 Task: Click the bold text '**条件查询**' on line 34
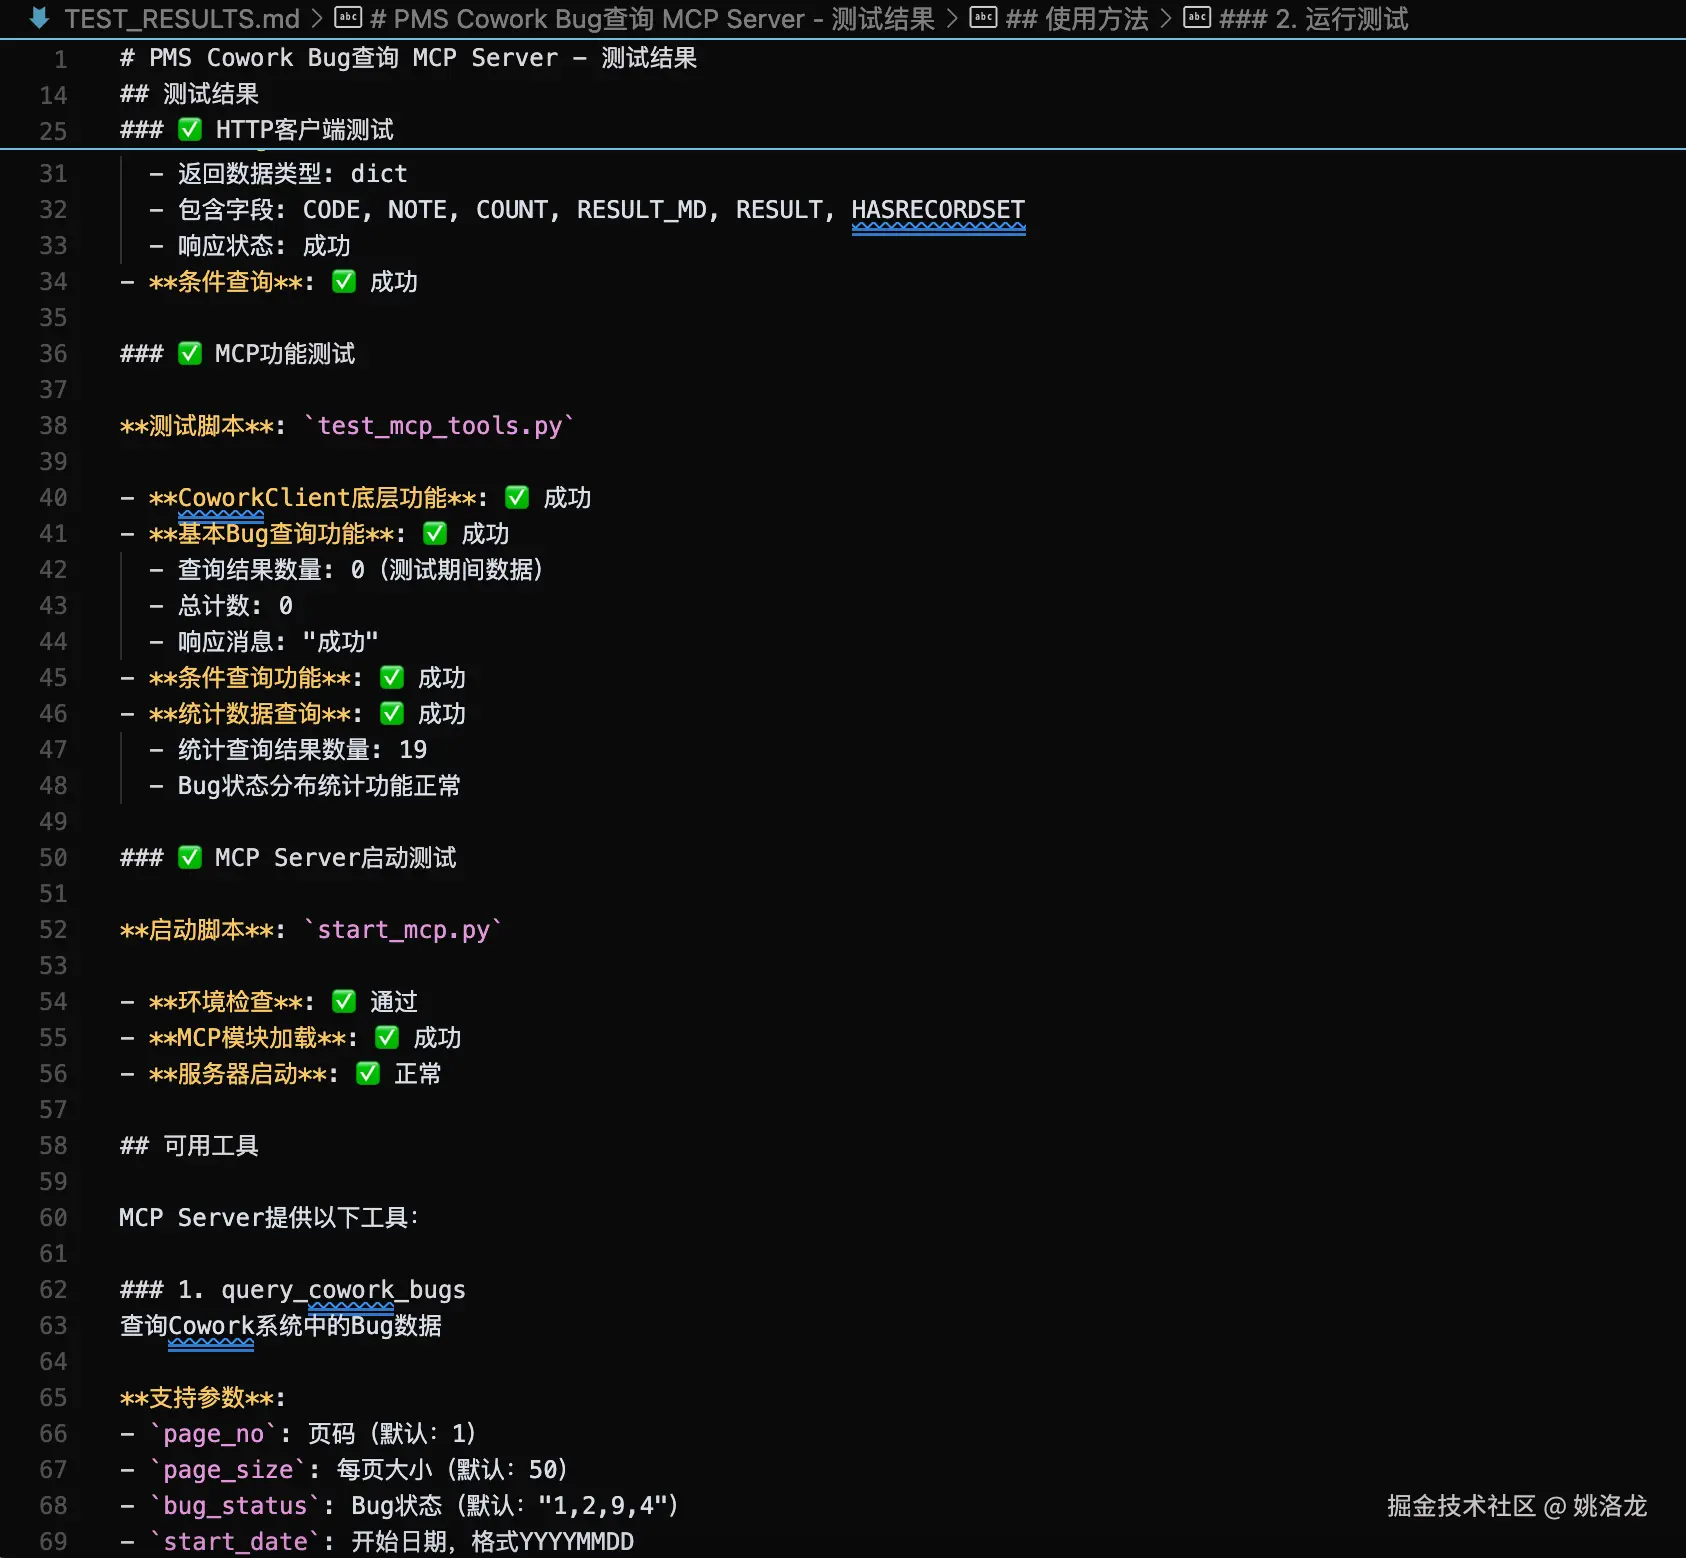point(226,282)
